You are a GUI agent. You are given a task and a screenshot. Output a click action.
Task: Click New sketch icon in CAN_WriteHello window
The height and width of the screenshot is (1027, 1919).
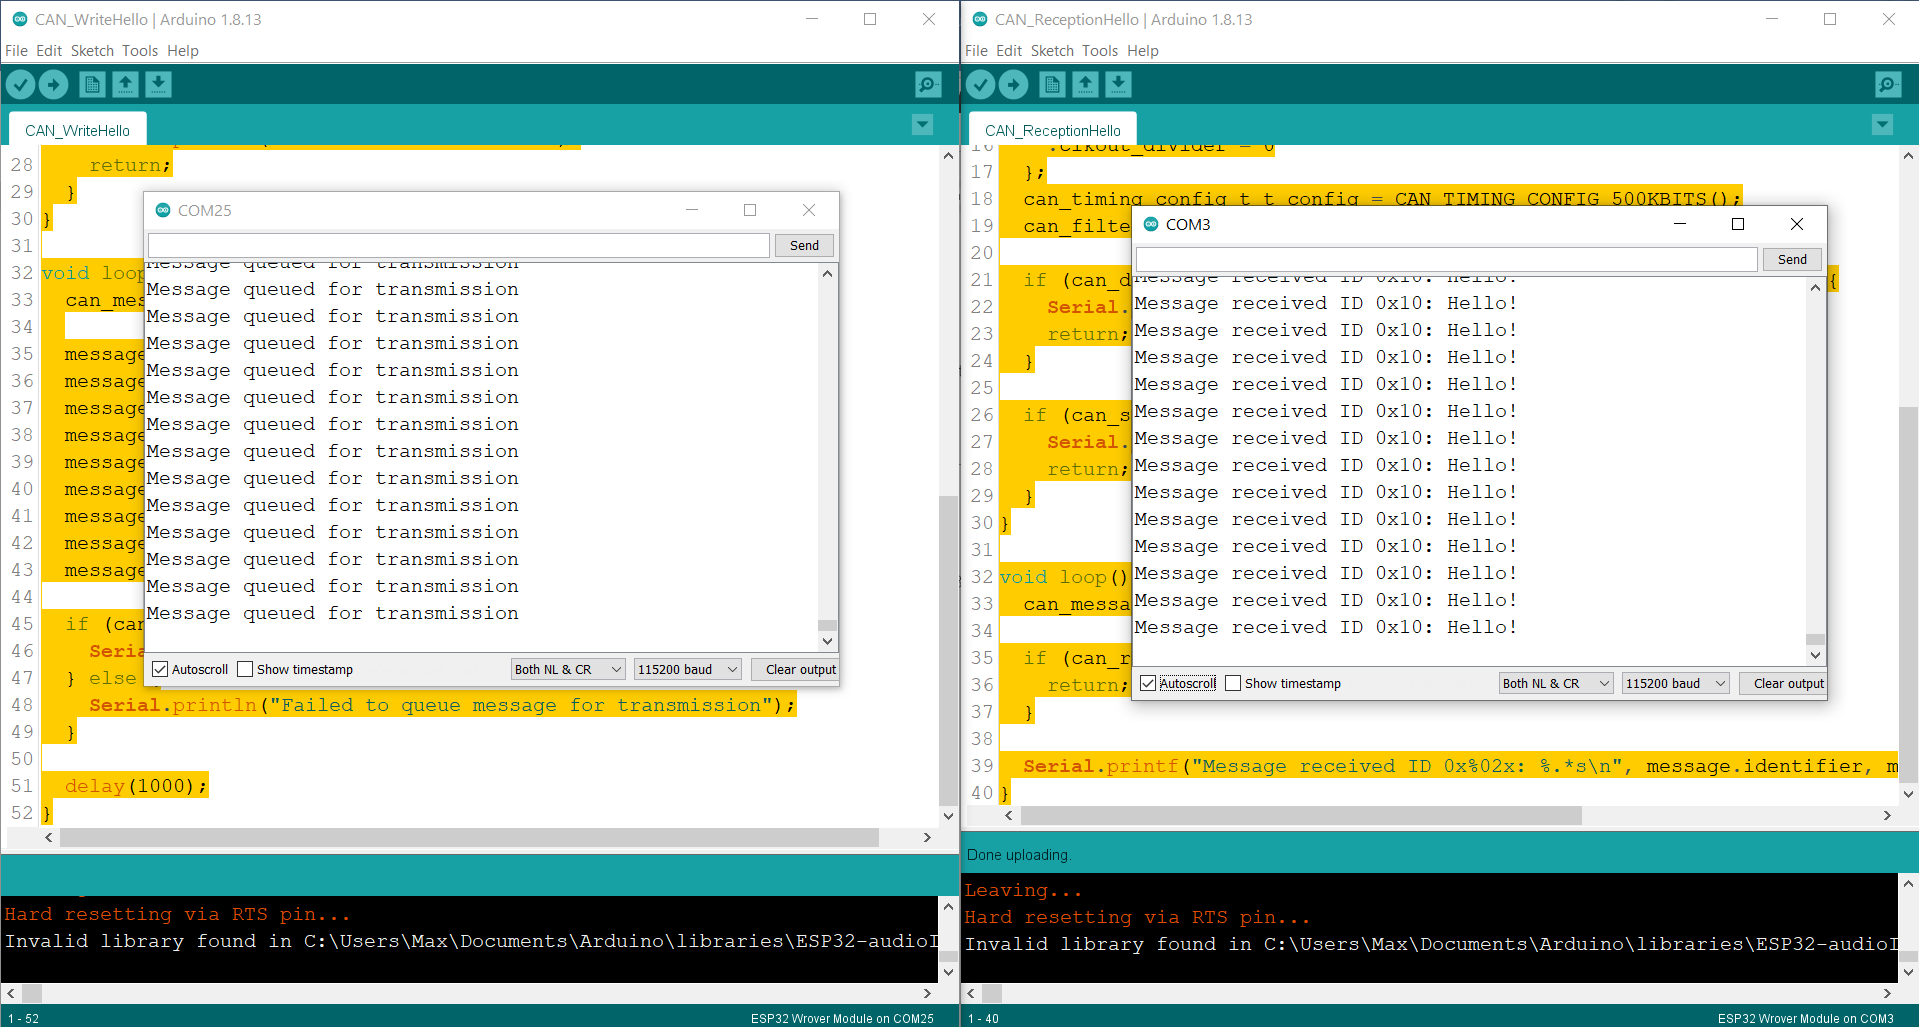pyautogui.click(x=92, y=85)
